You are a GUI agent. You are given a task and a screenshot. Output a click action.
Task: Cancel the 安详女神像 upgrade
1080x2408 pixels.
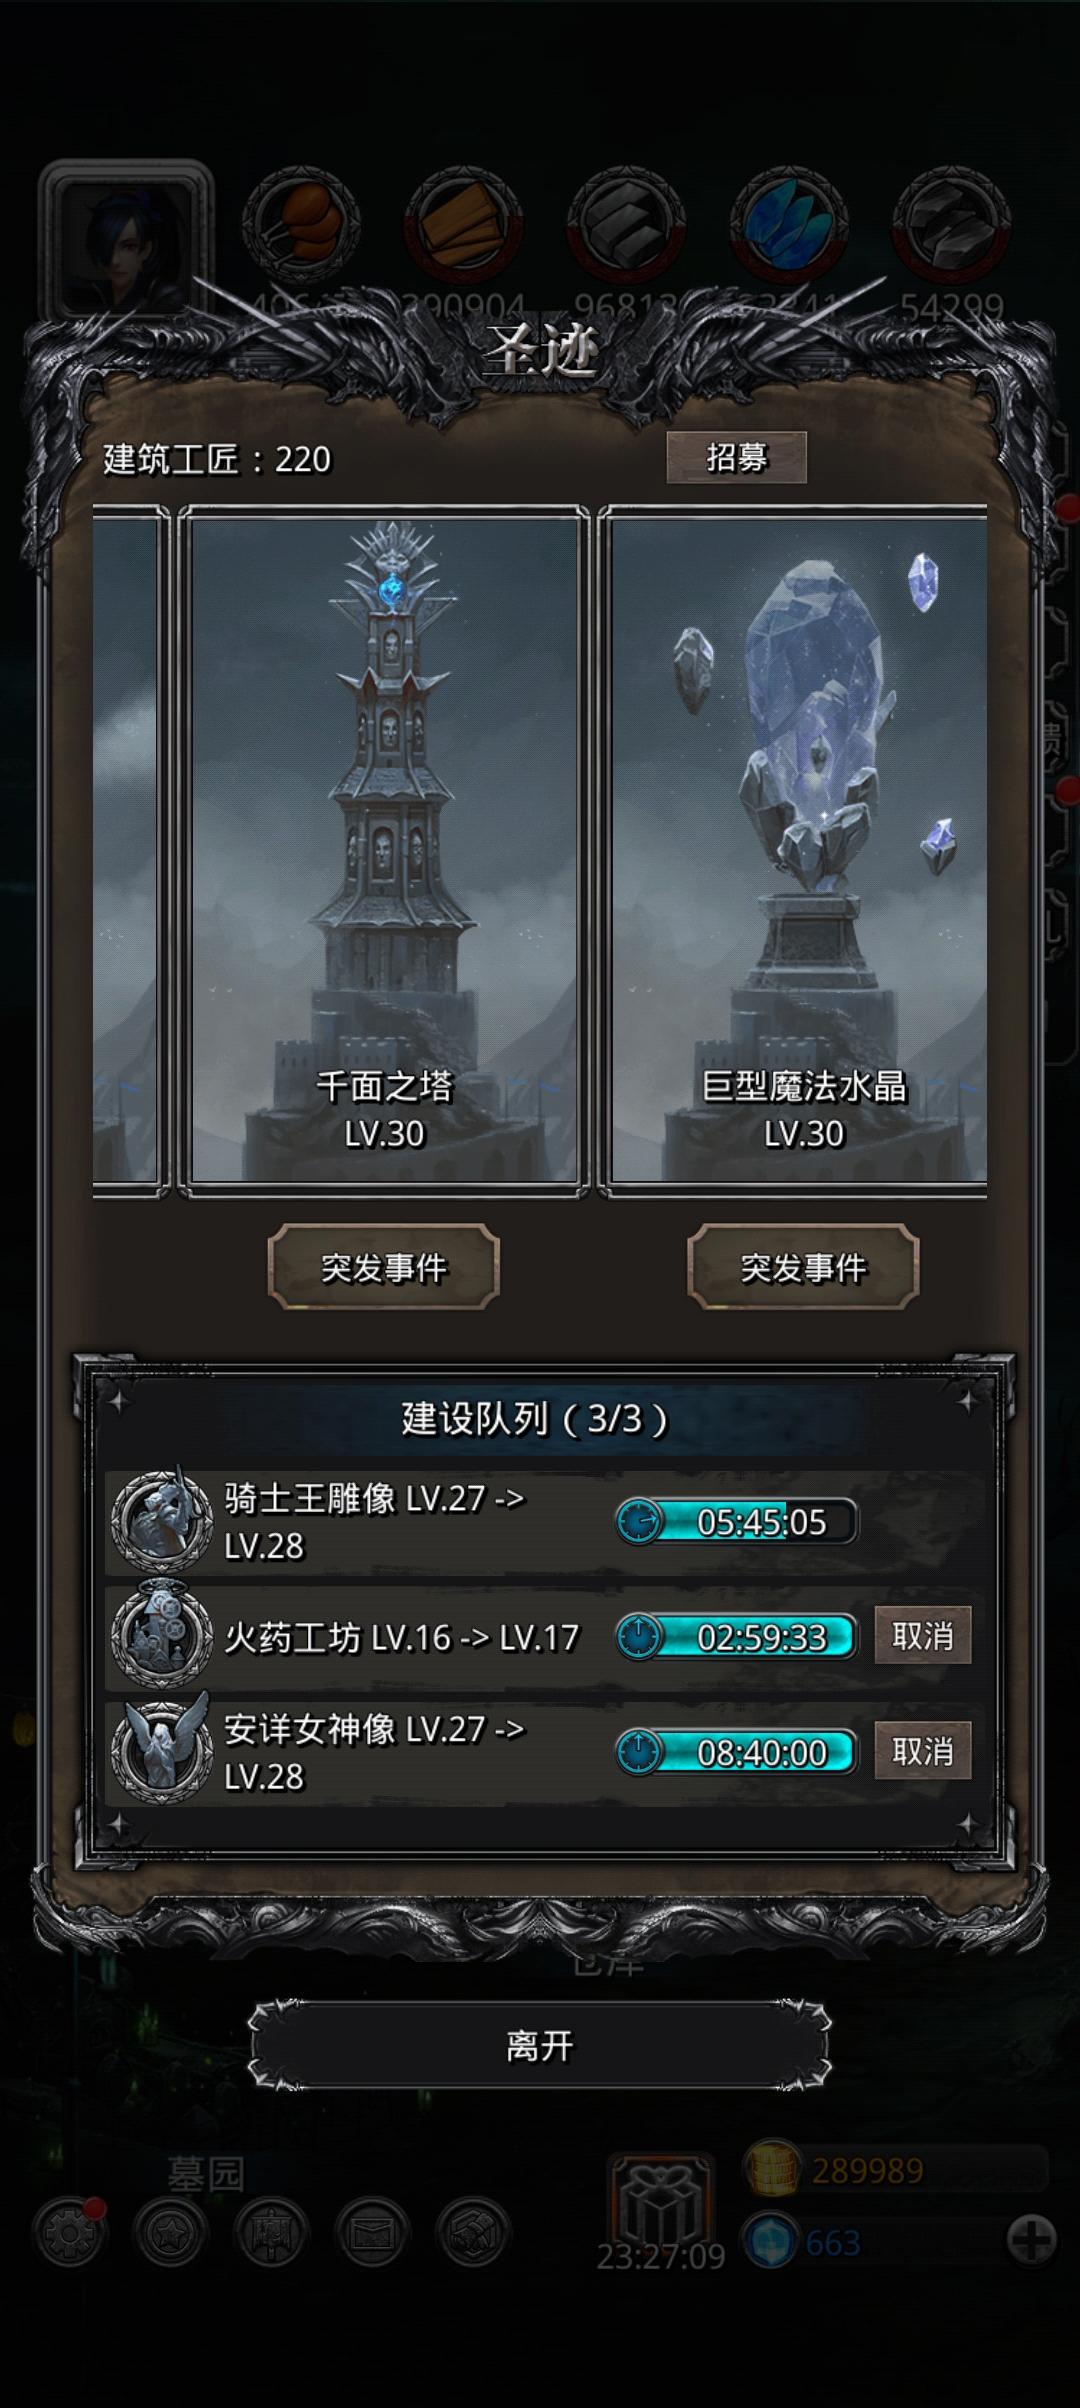tap(922, 1751)
